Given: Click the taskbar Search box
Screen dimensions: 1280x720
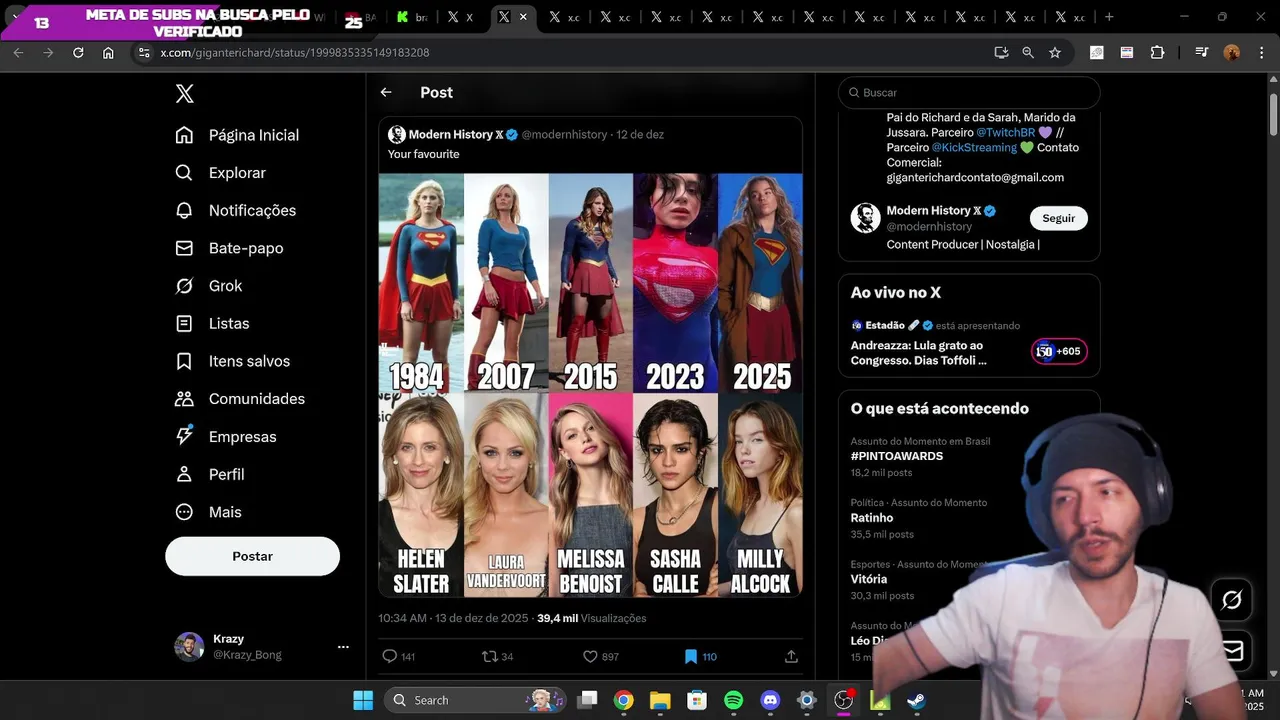Looking at the screenshot, I should click(x=476, y=700).
